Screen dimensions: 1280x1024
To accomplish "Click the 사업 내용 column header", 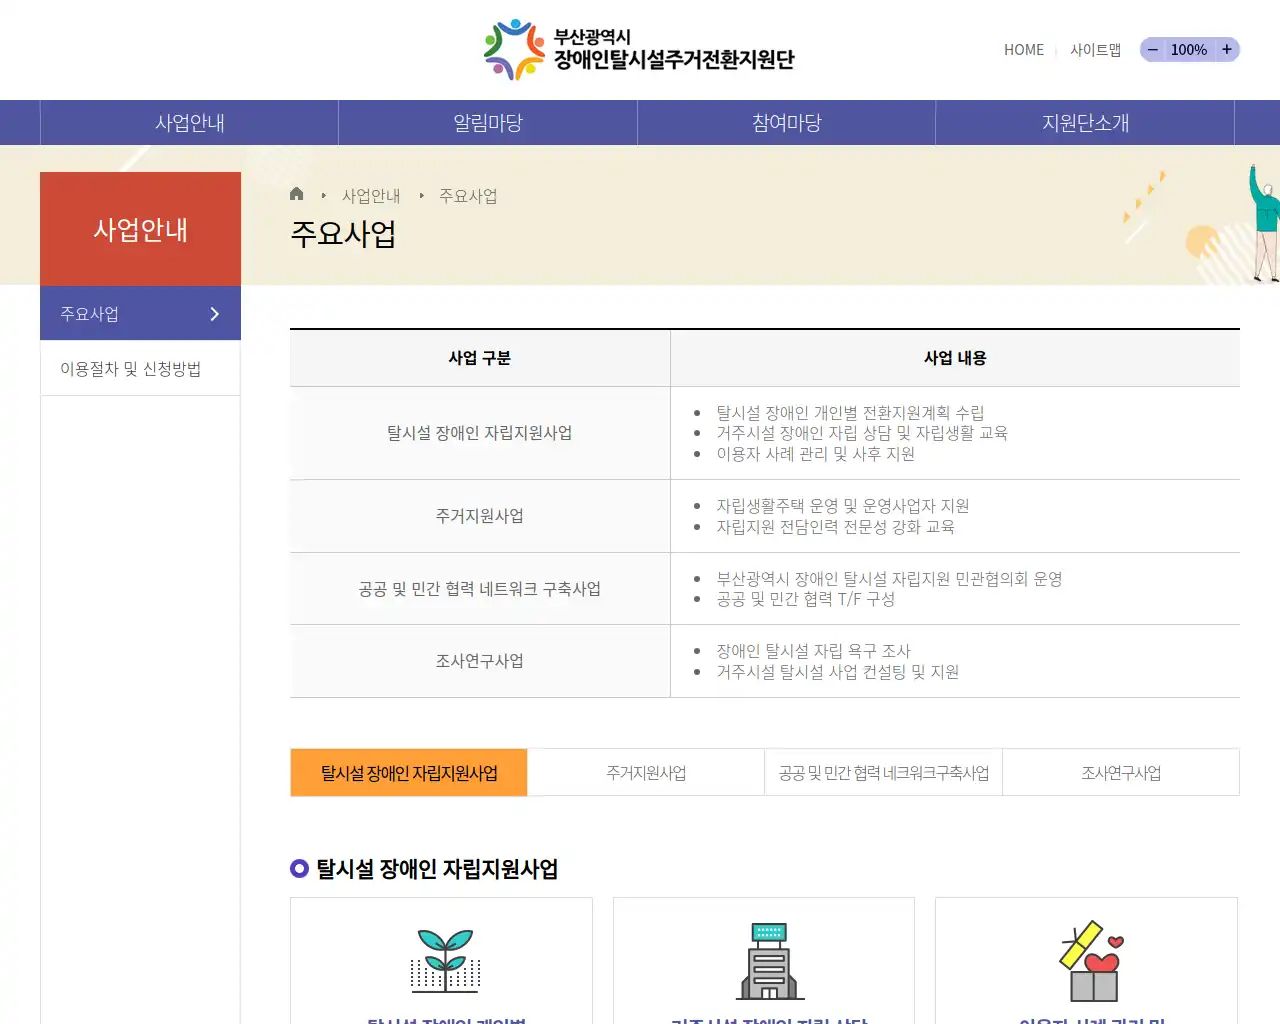I will click(x=955, y=358).
